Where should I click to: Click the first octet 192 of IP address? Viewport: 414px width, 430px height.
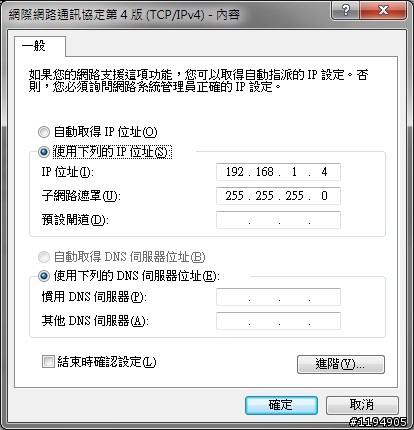point(235,172)
